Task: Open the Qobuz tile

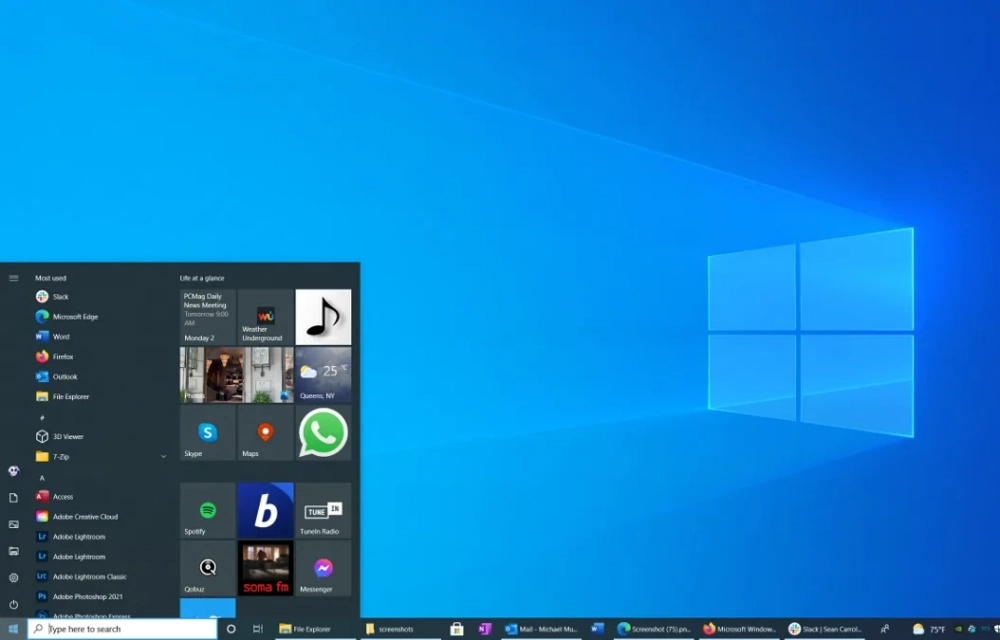Action: click(x=208, y=568)
